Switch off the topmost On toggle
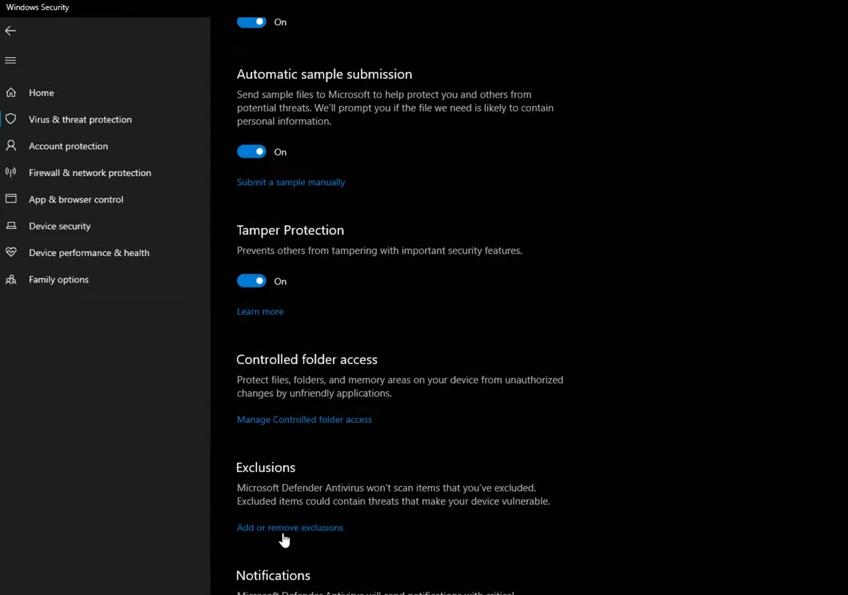 252,22
